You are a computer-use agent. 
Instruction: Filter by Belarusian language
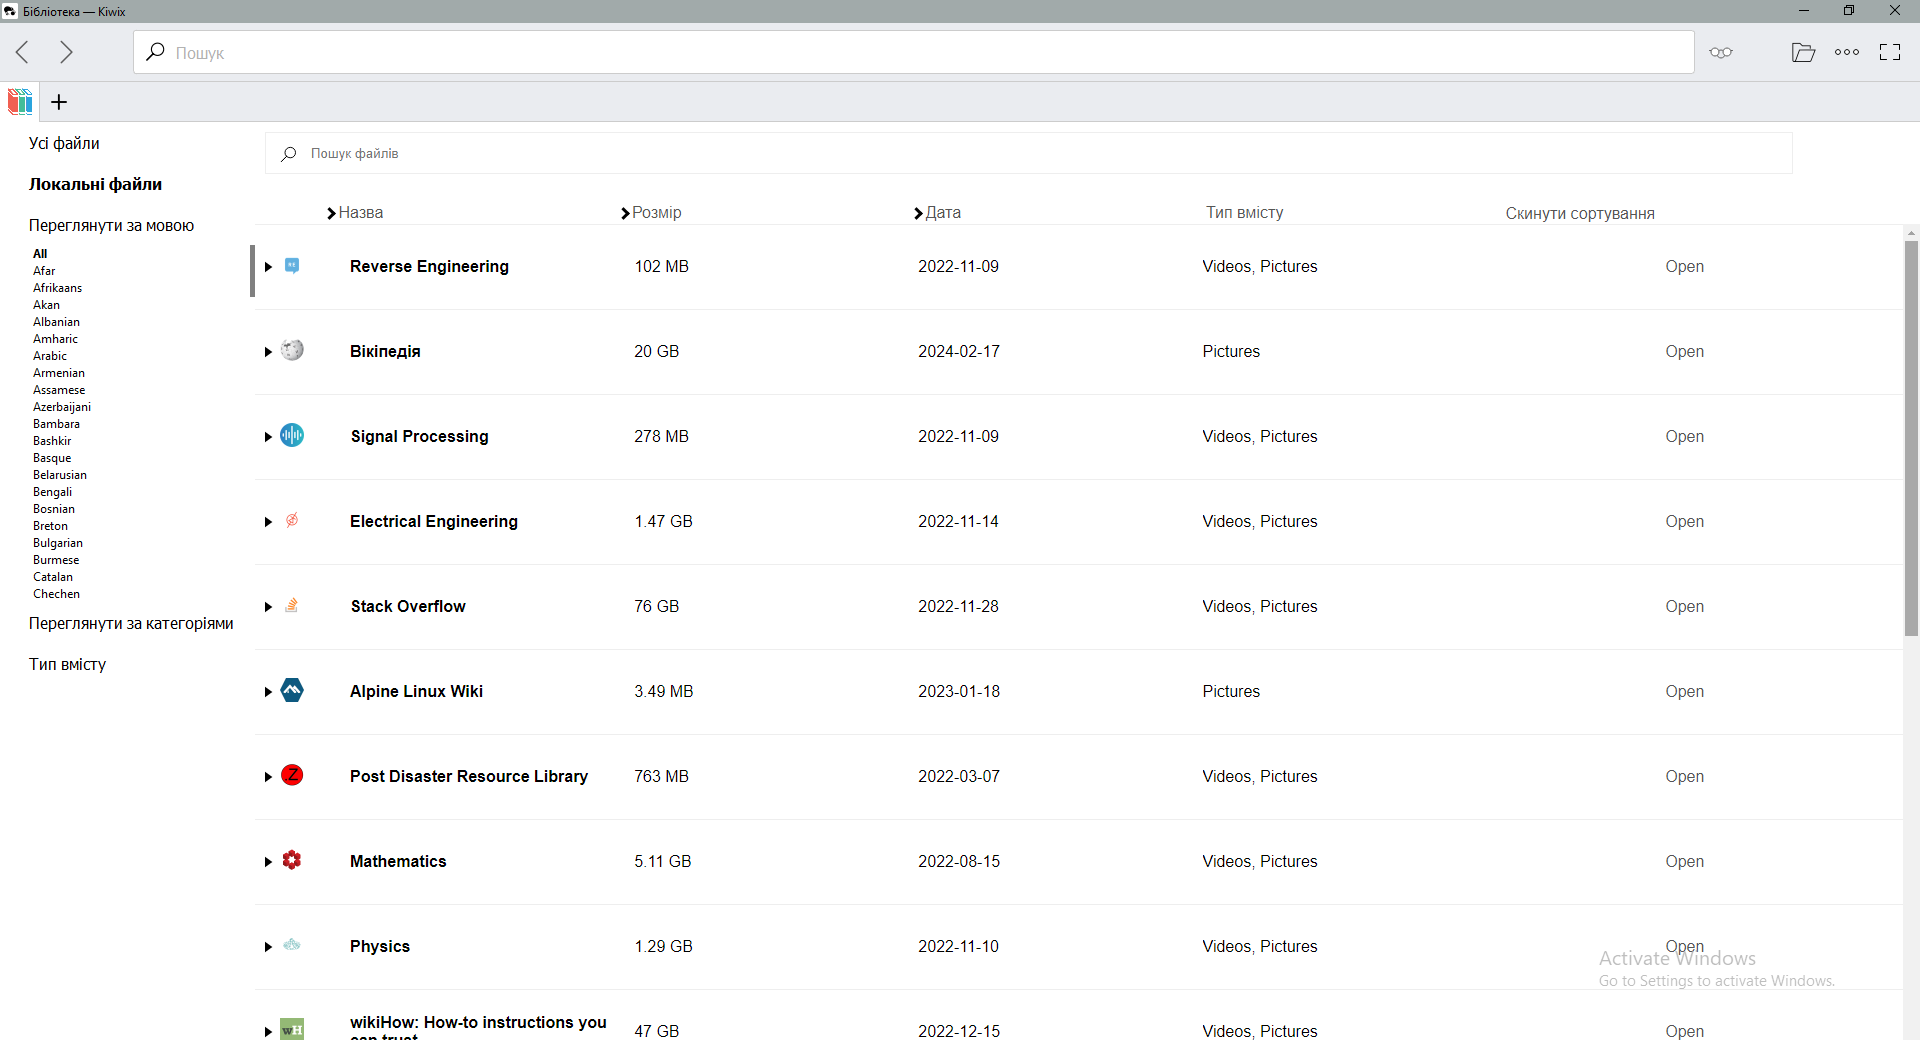point(60,475)
